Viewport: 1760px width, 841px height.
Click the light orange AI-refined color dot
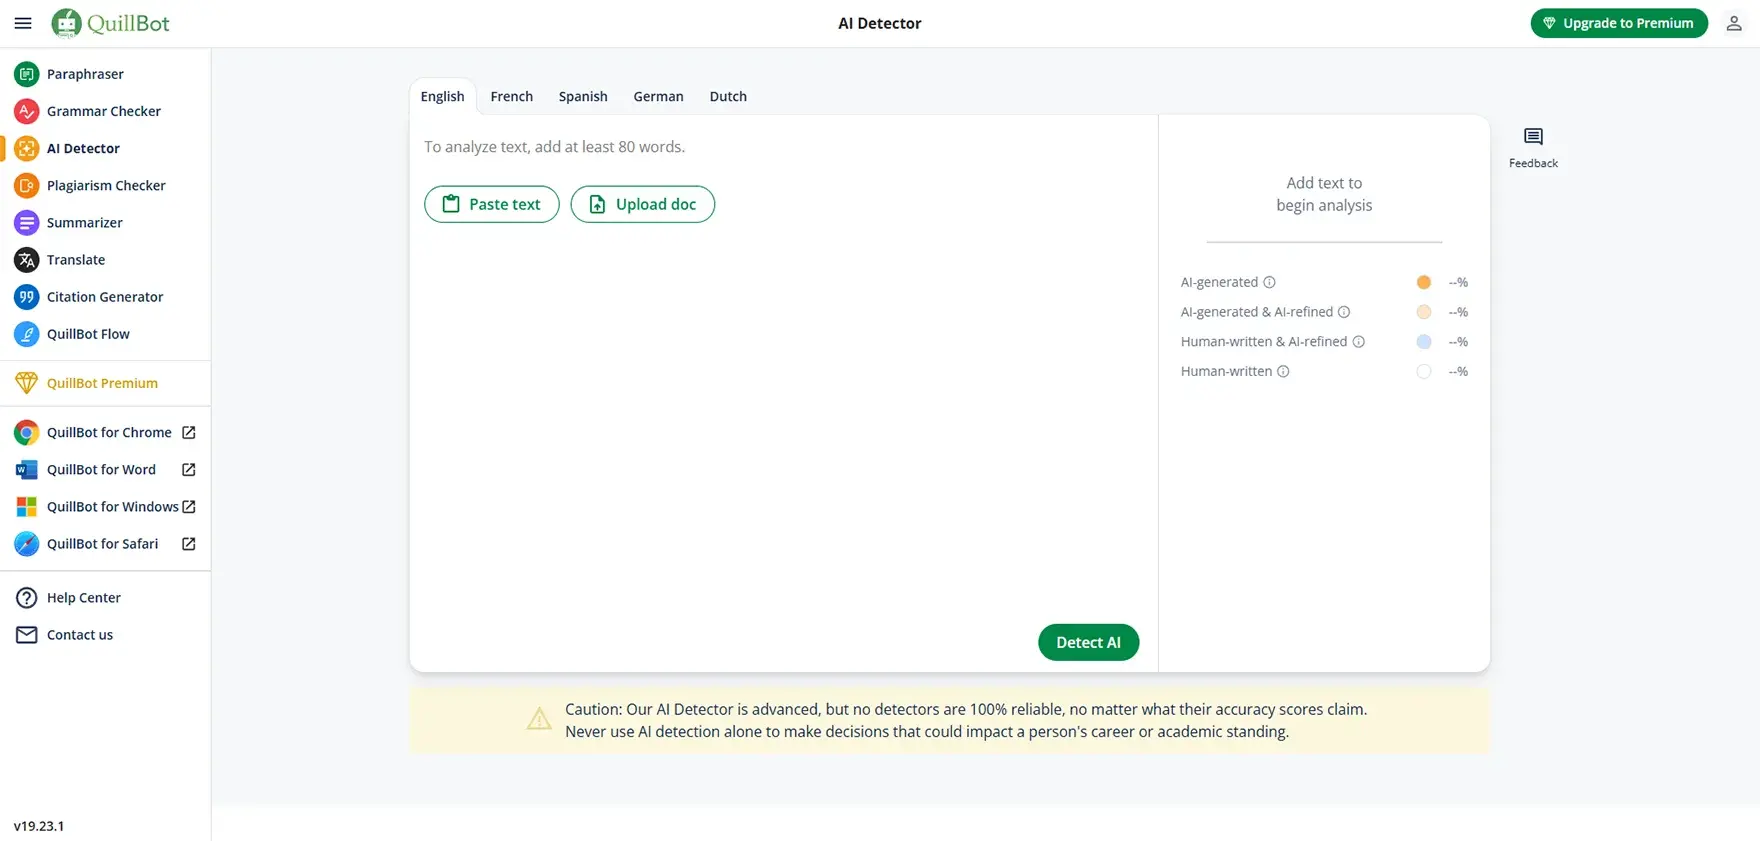coord(1424,312)
